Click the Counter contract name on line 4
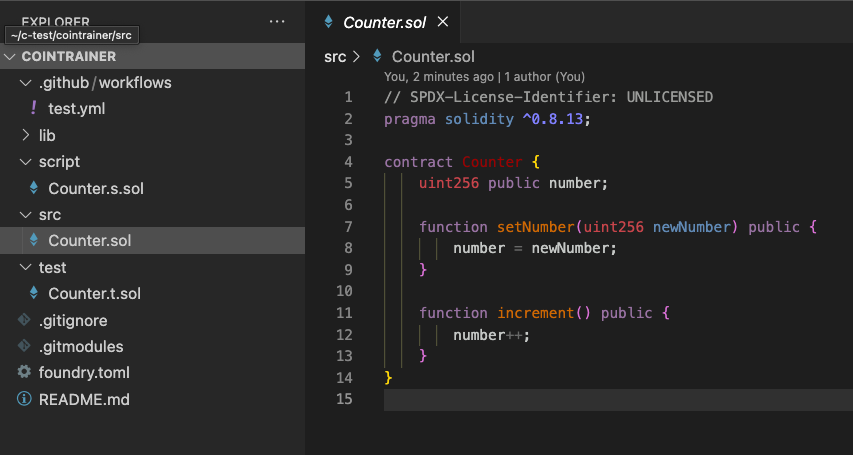 [x=492, y=162]
